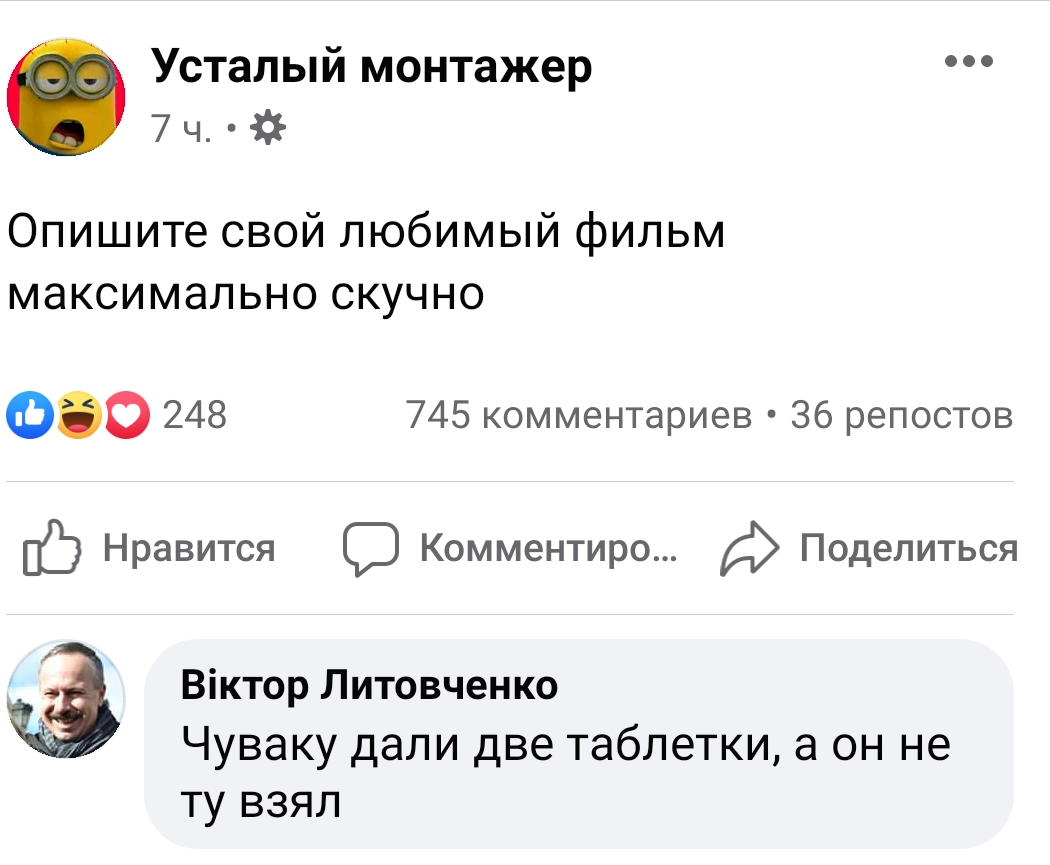
Task: Click the Поделиться button label
Action: pyautogui.click(x=909, y=548)
